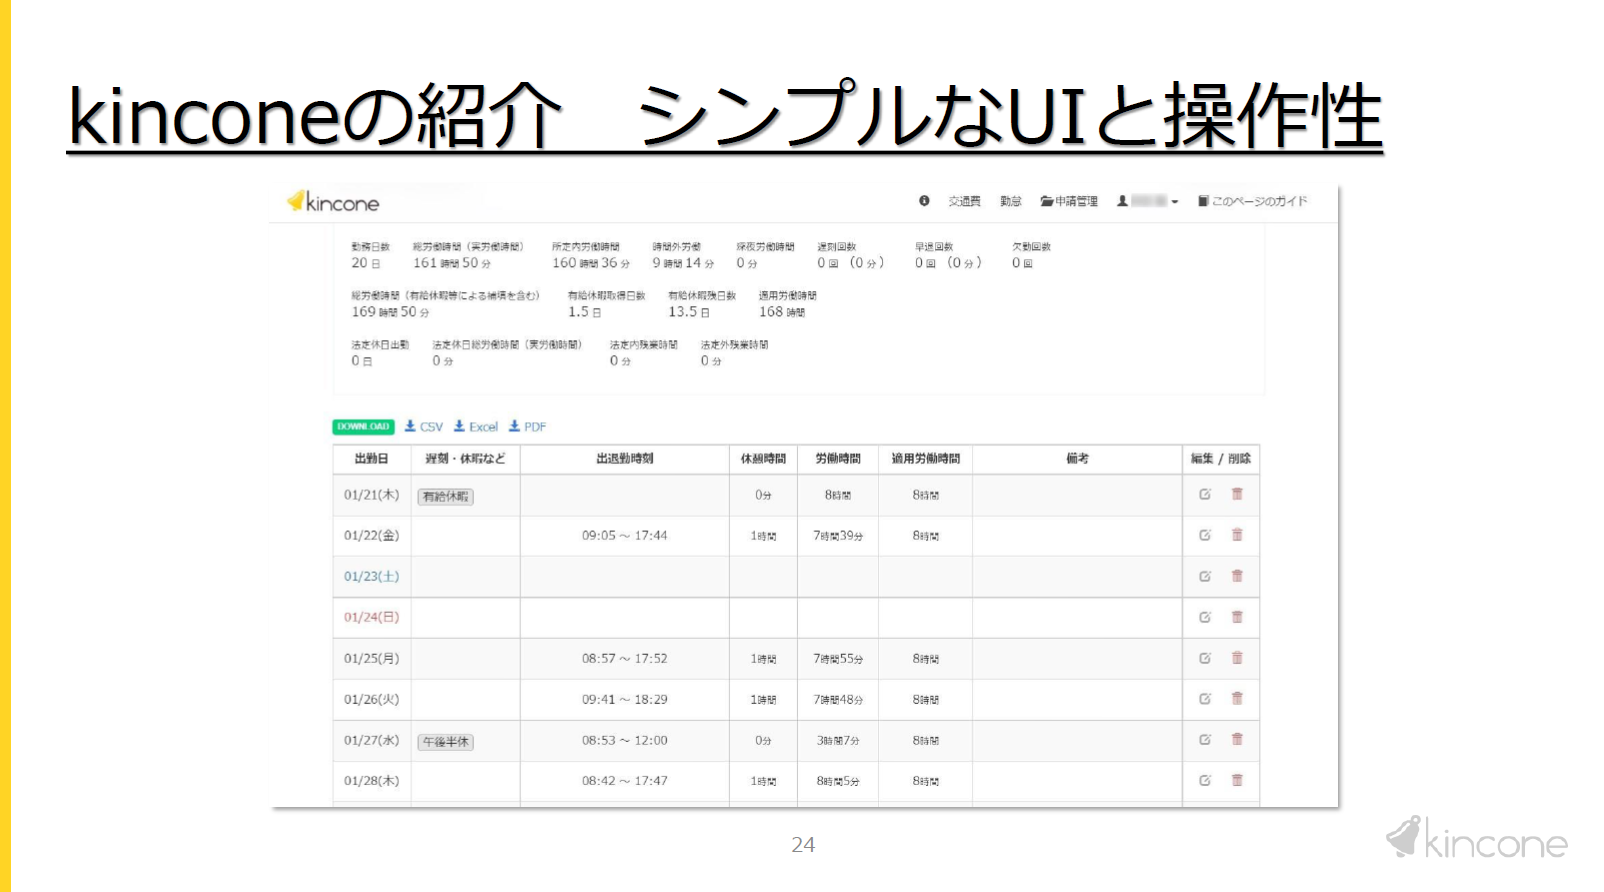The width and height of the screenshot is (1604, 892).
Task: Edit the 01/22(金) row
Action: tap(1205, 535)
